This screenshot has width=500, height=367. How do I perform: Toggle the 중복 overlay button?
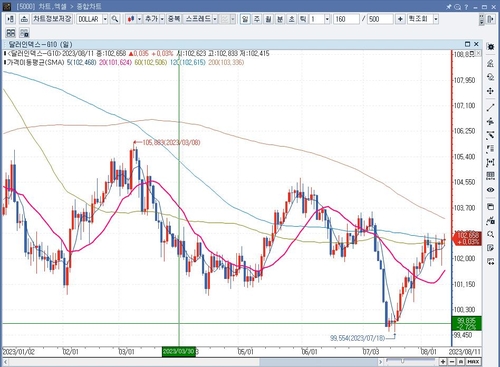coord(174,19)
